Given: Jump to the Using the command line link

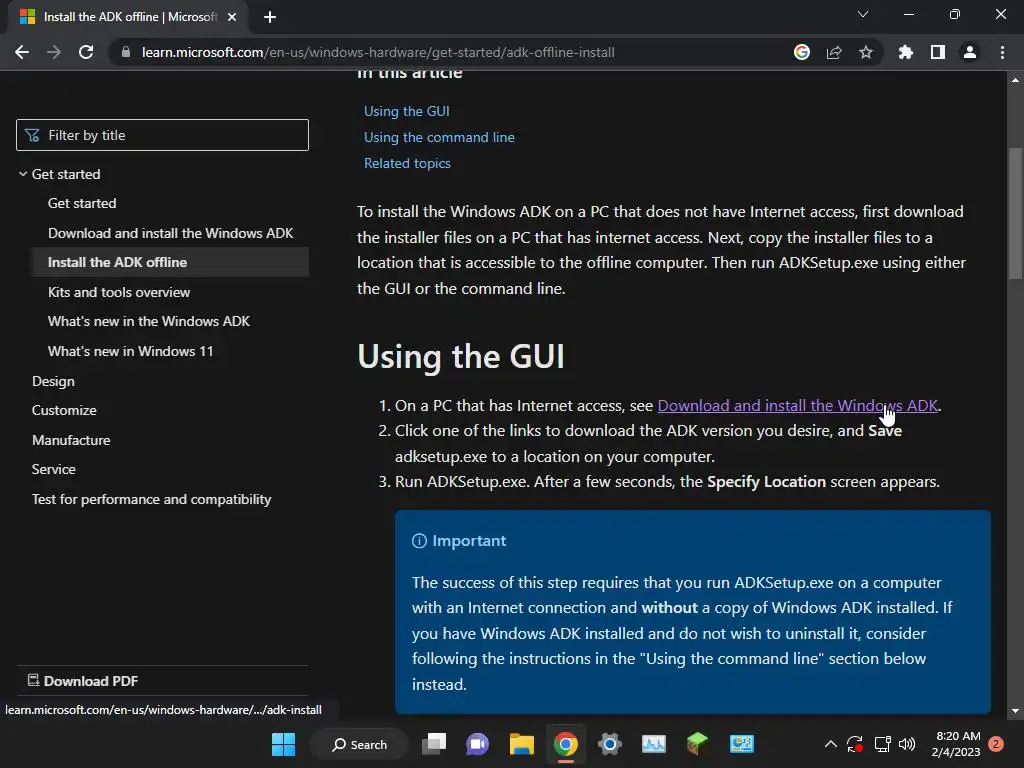Looking at the screenshot, I should (x=439, y=137).
